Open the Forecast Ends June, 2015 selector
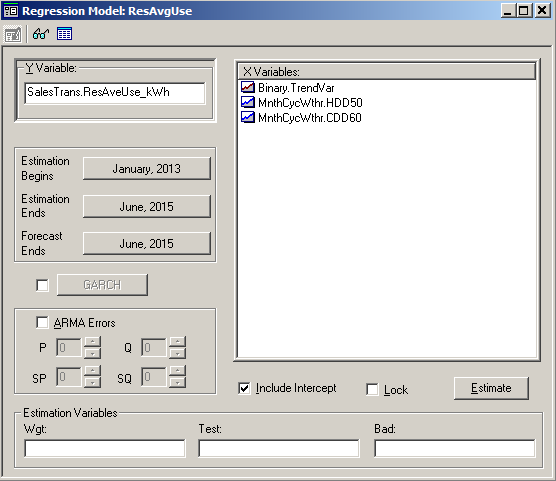 (x=147, y=243)
